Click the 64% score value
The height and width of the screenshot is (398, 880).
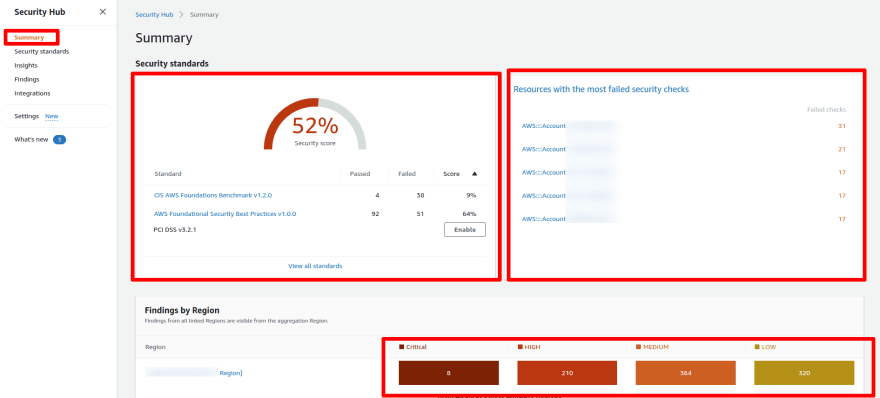469,214
